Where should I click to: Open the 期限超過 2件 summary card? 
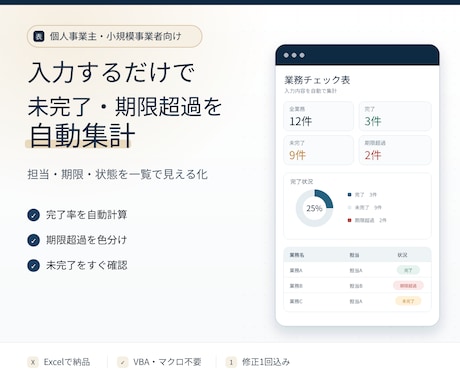click(x=395, y=150)
